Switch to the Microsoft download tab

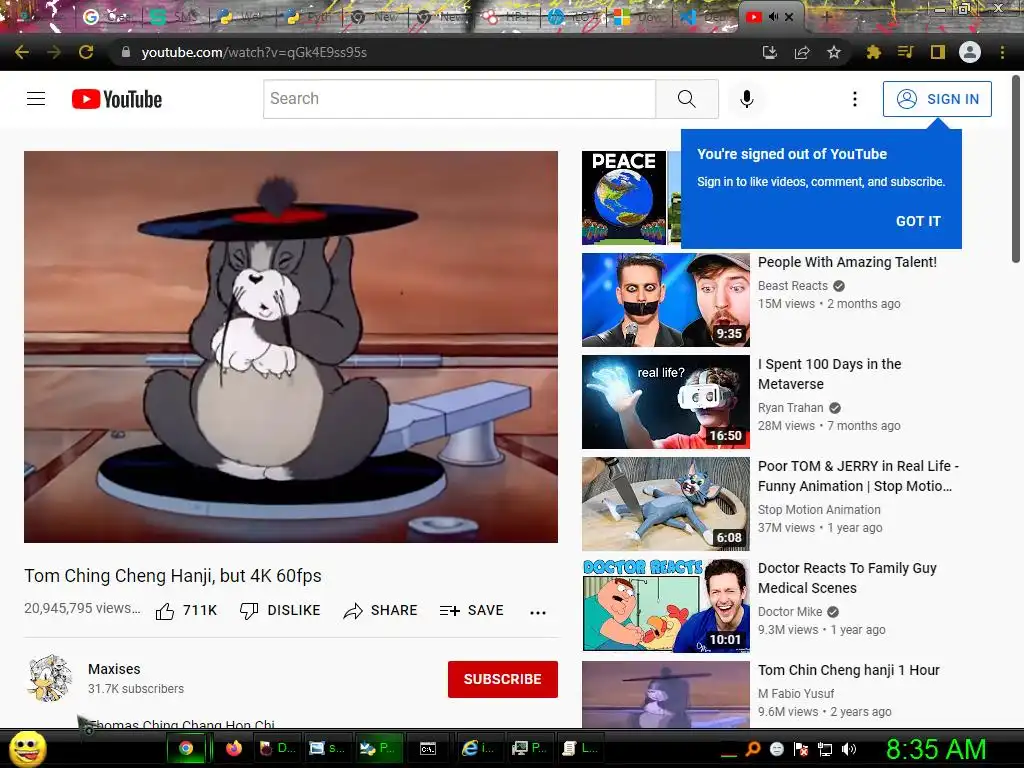(x=640, y=17)
